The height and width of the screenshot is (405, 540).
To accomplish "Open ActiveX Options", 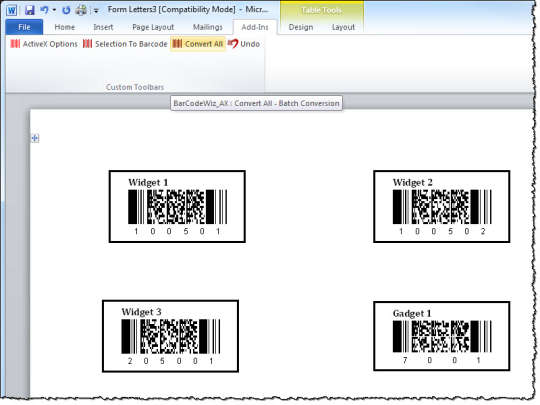I will coord(44,44).
